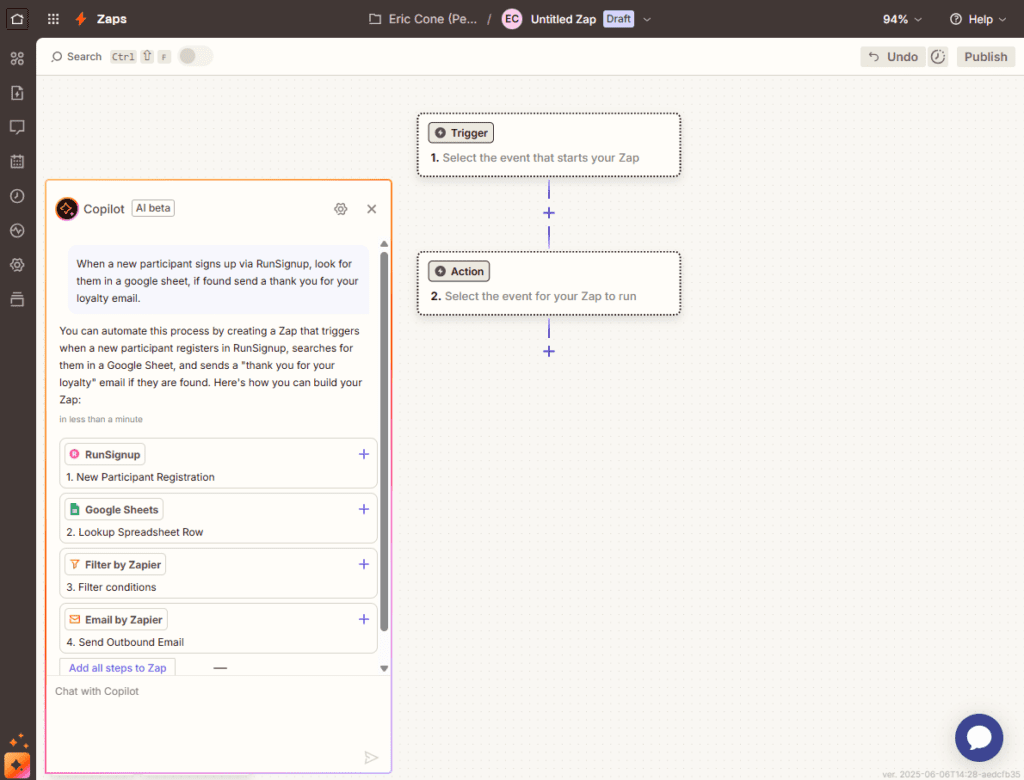Add the Email by Zapier step with plus
Screen dimensions: 1024x780
click(364, 619)
